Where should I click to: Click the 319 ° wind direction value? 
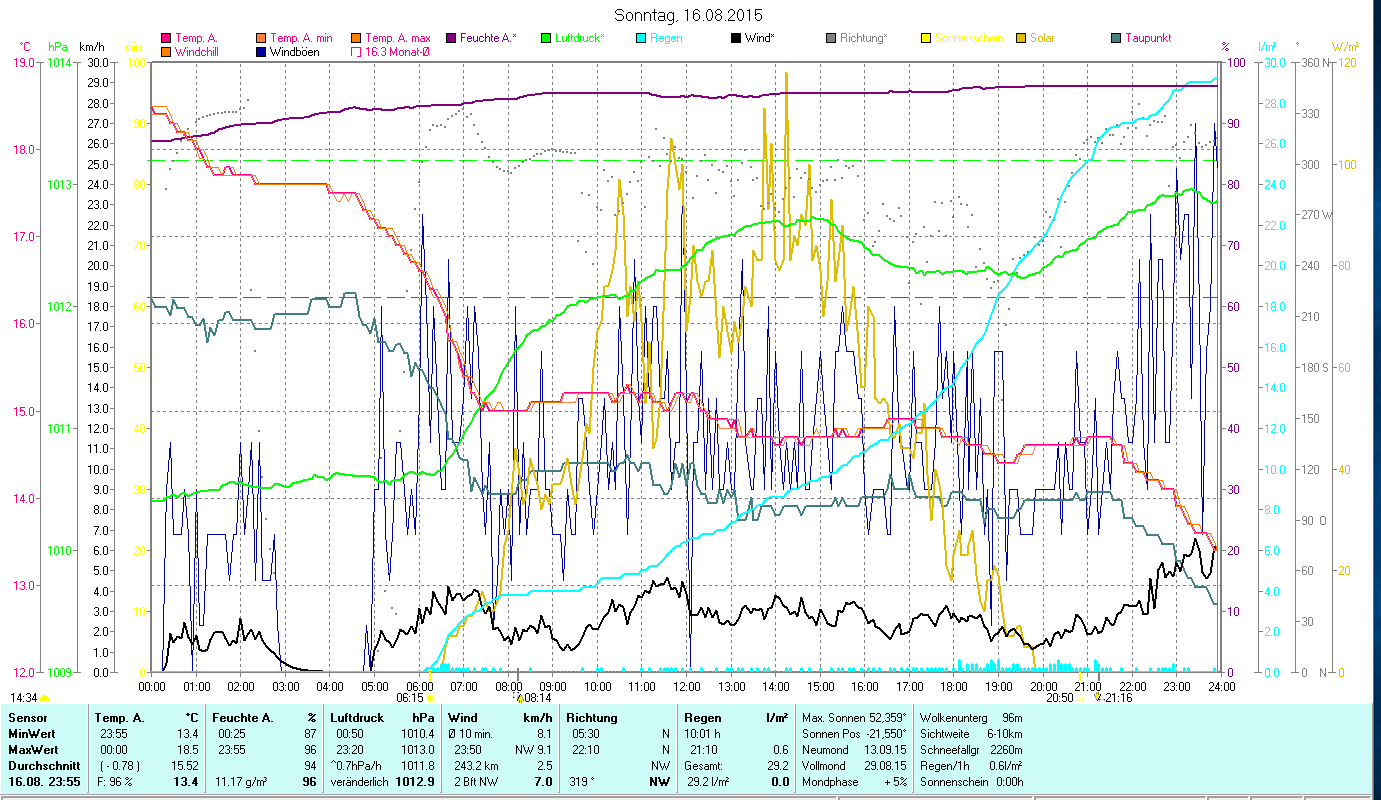click(x=584, y=782)
